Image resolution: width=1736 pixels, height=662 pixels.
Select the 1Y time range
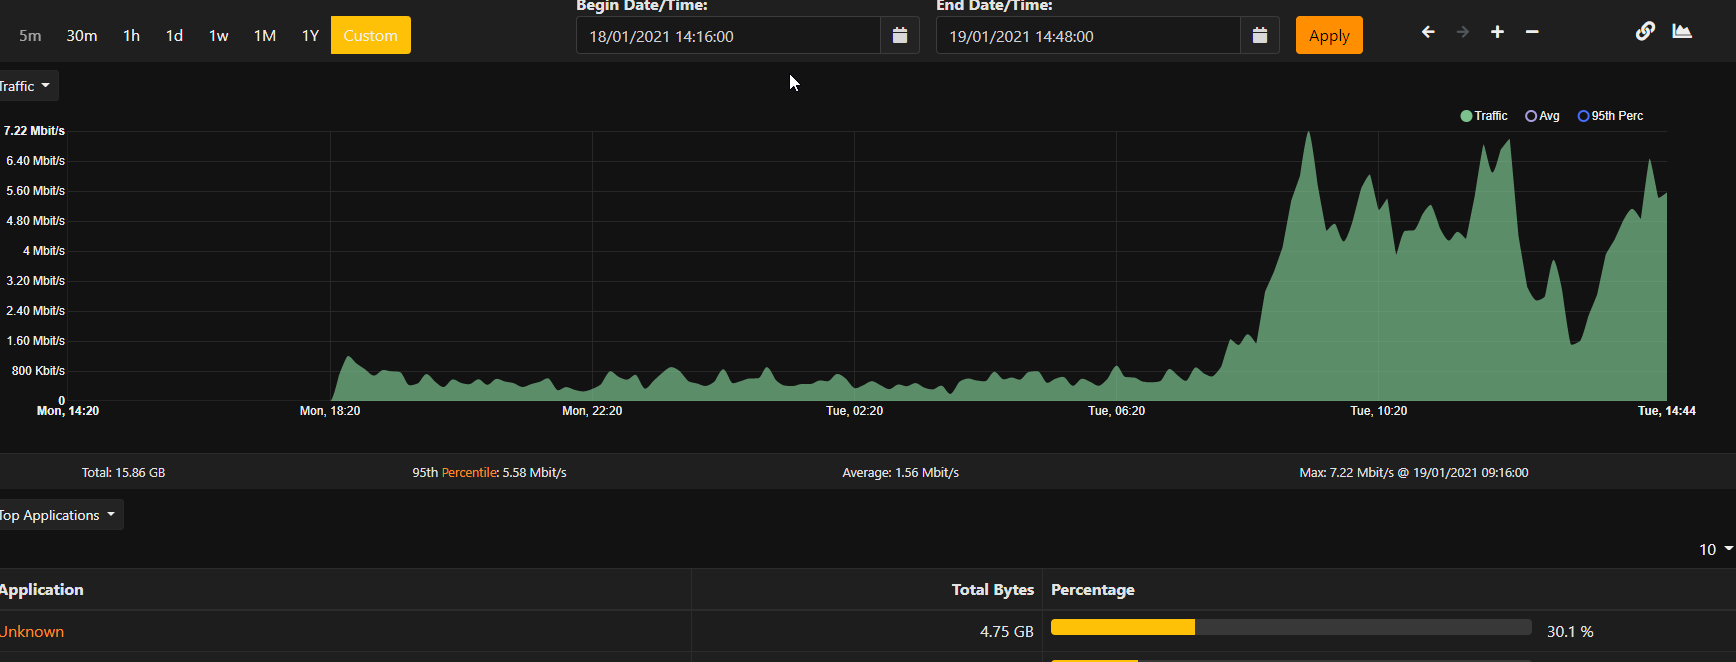pyautogui.click(x=310, y=35)
